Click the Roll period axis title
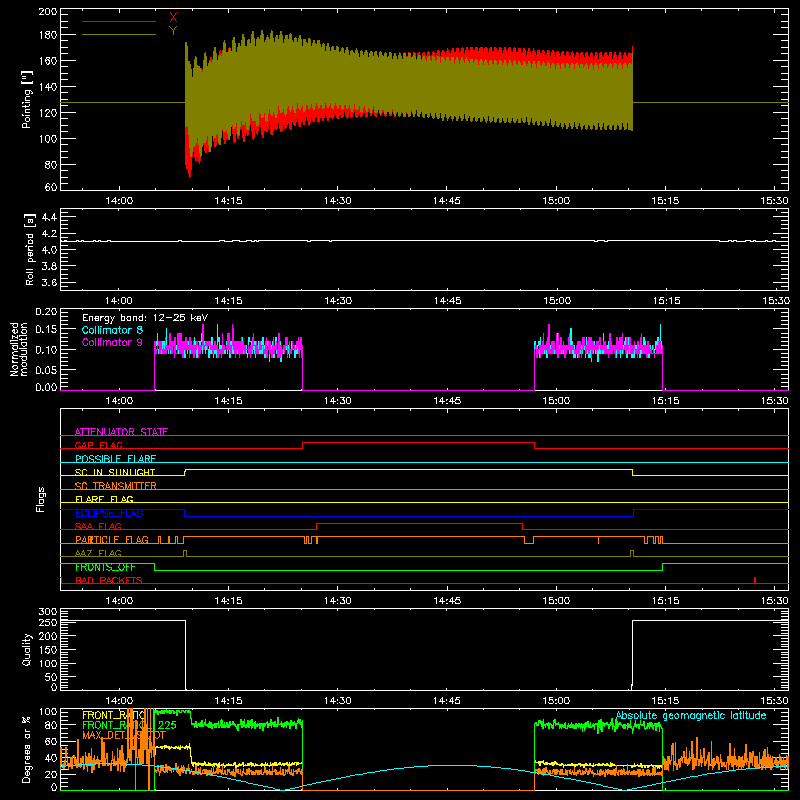 tap(29, 249)
